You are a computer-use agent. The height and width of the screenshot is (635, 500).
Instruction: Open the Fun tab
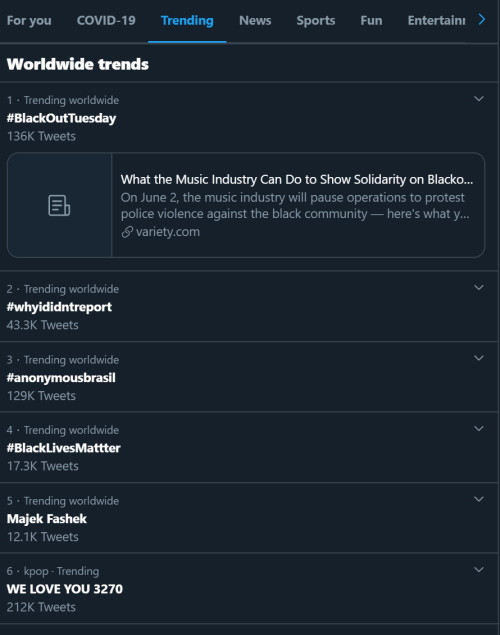(x=371, y=20)
